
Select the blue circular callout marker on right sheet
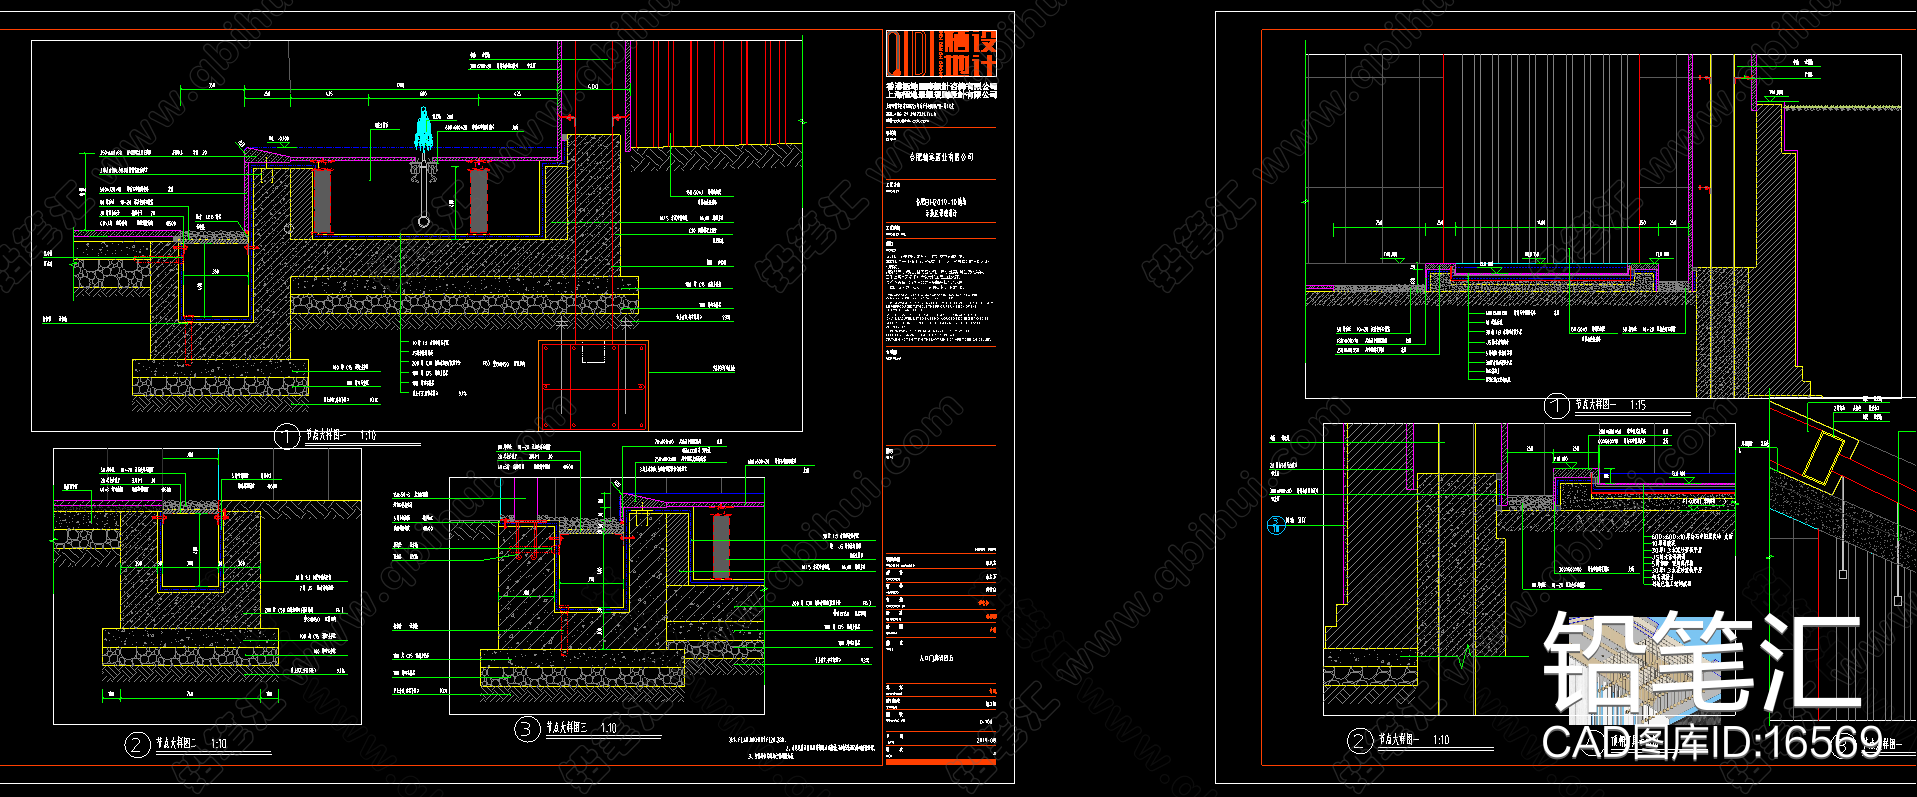pos(1275,524)
